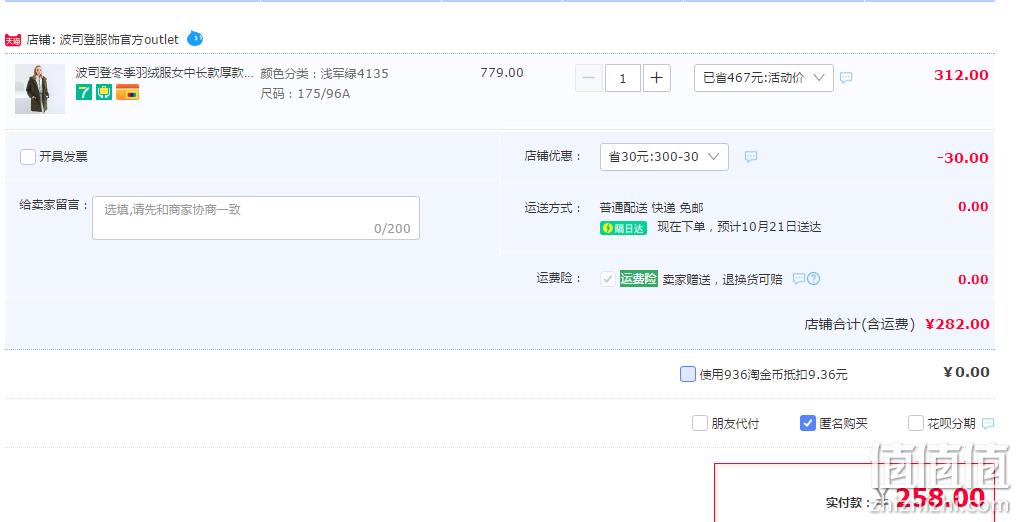Click the comment icon next to store discount
The height and width of the screenshot is (522, 1019).
pyautogui.click(x=751, y=157)
